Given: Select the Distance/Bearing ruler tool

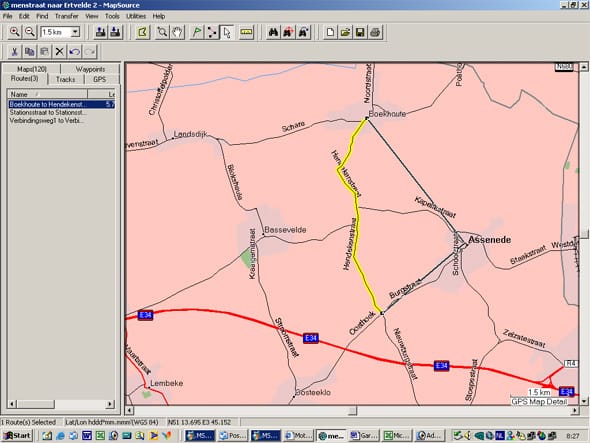Looking at the screenshot, I should coord(246,32).
